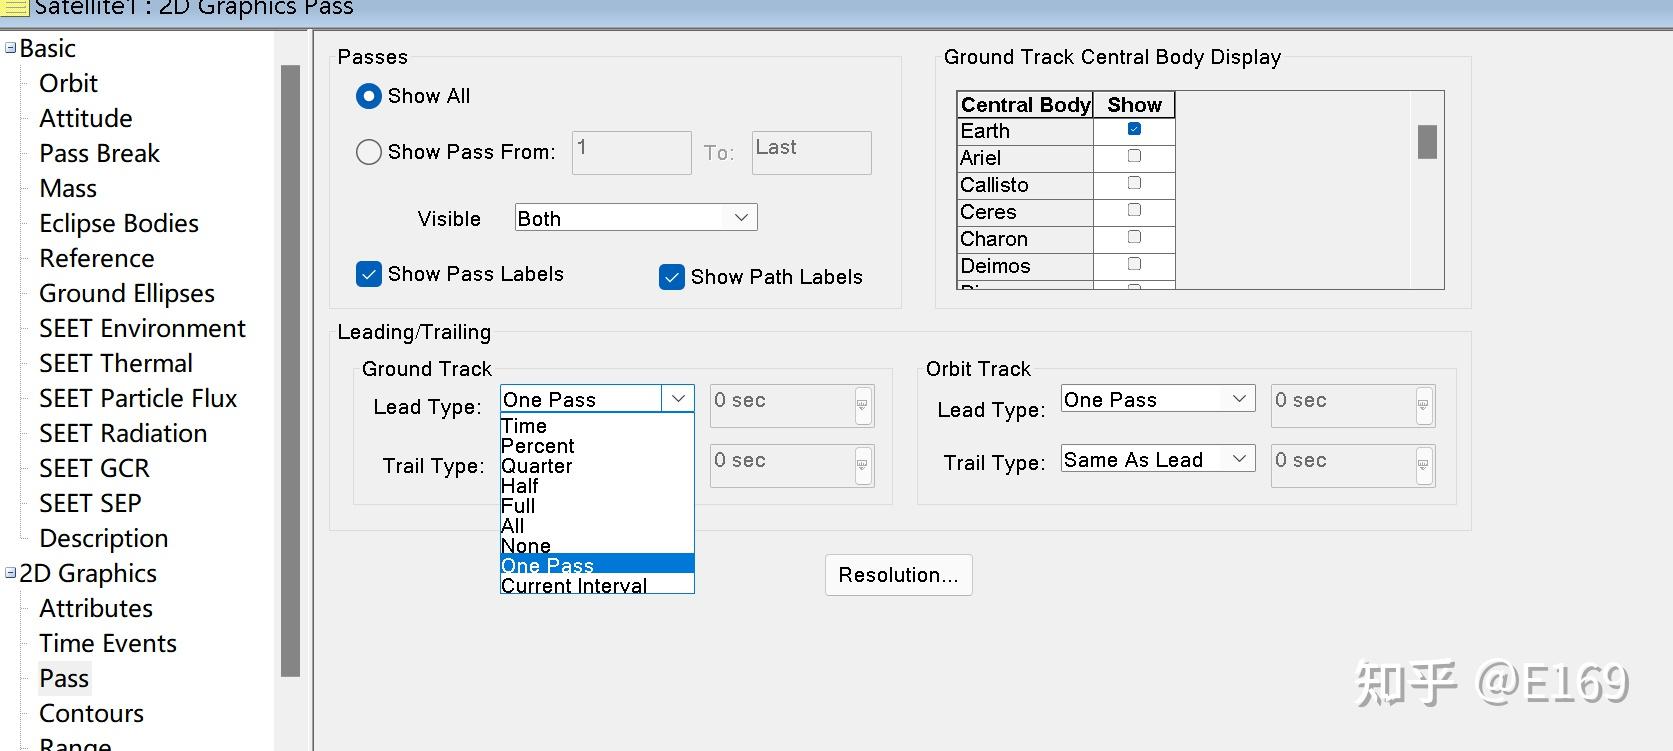Click the Orbit Track lead time units icon
The height and width of the screenshot is (751, 1673).
coord(1423,405)
